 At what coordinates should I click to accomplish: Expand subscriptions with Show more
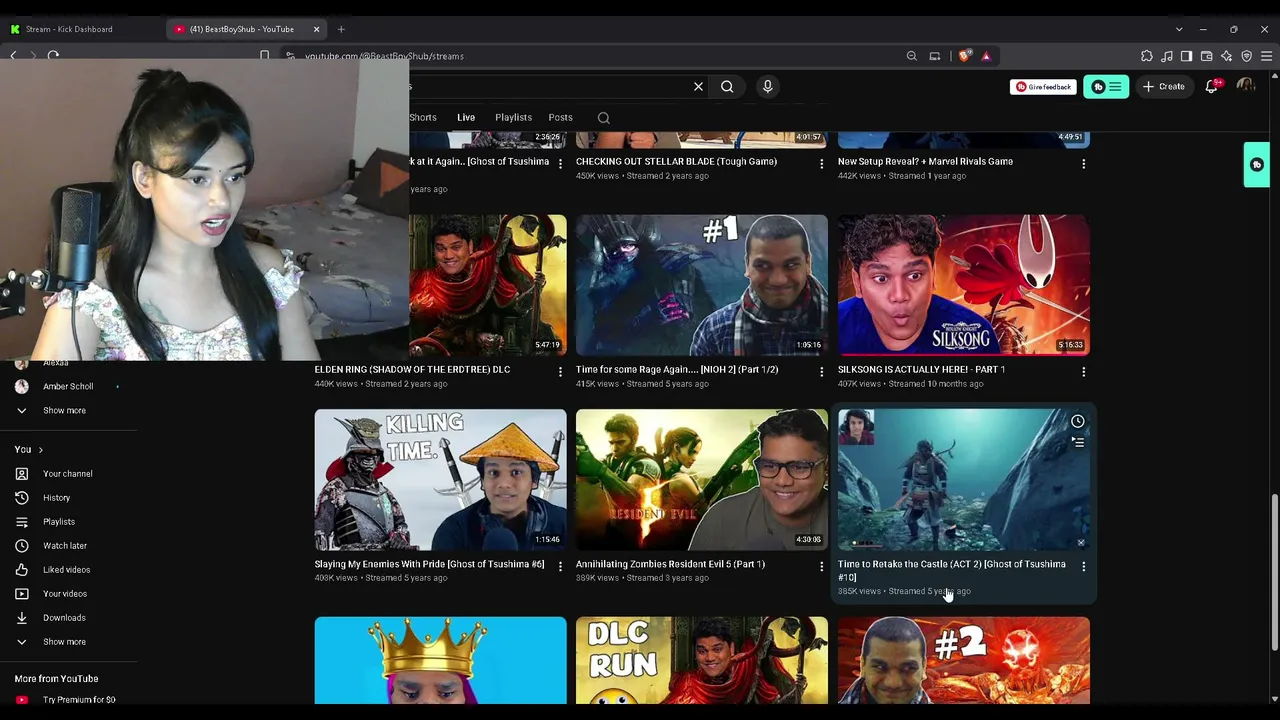(x=64, y=411)
